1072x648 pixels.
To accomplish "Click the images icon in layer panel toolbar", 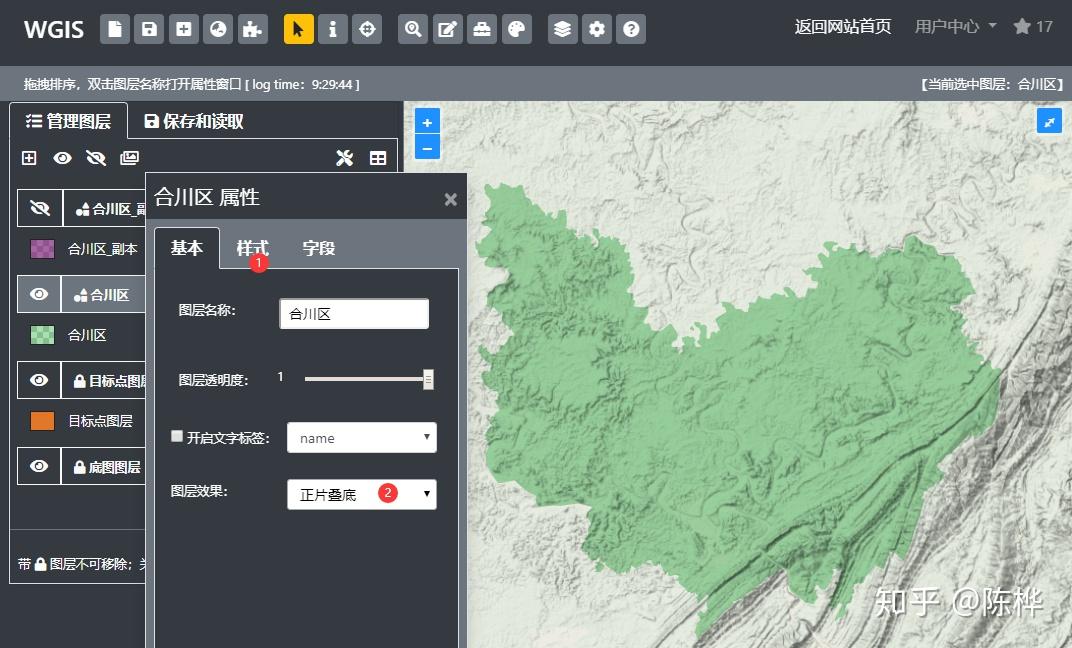I will [129, 158].
